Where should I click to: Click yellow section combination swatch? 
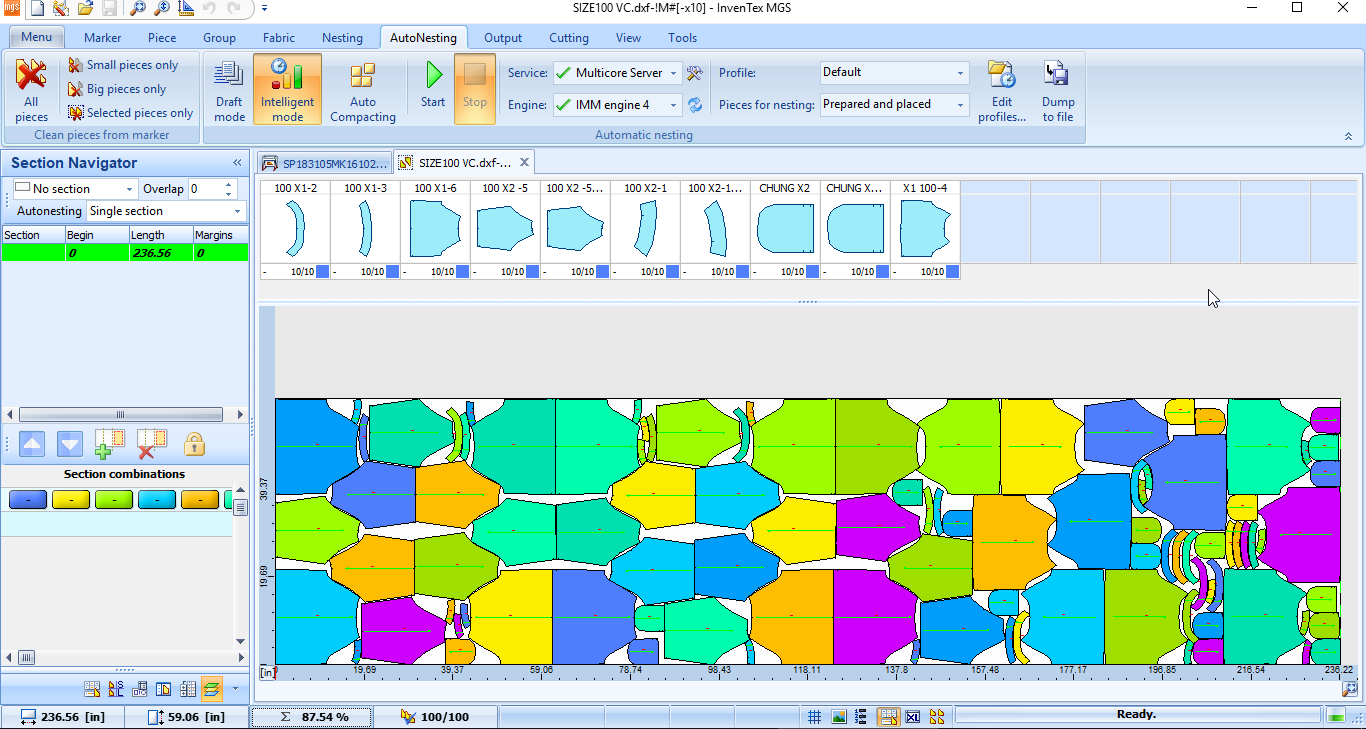click(x=71, y=500)
